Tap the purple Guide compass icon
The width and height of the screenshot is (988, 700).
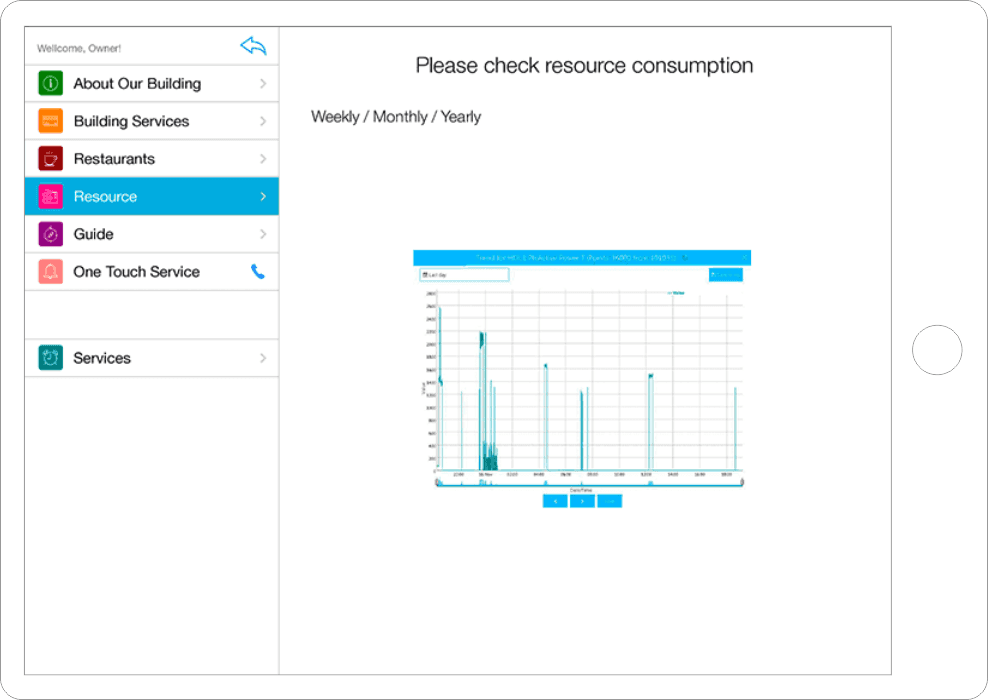point(50,234)
